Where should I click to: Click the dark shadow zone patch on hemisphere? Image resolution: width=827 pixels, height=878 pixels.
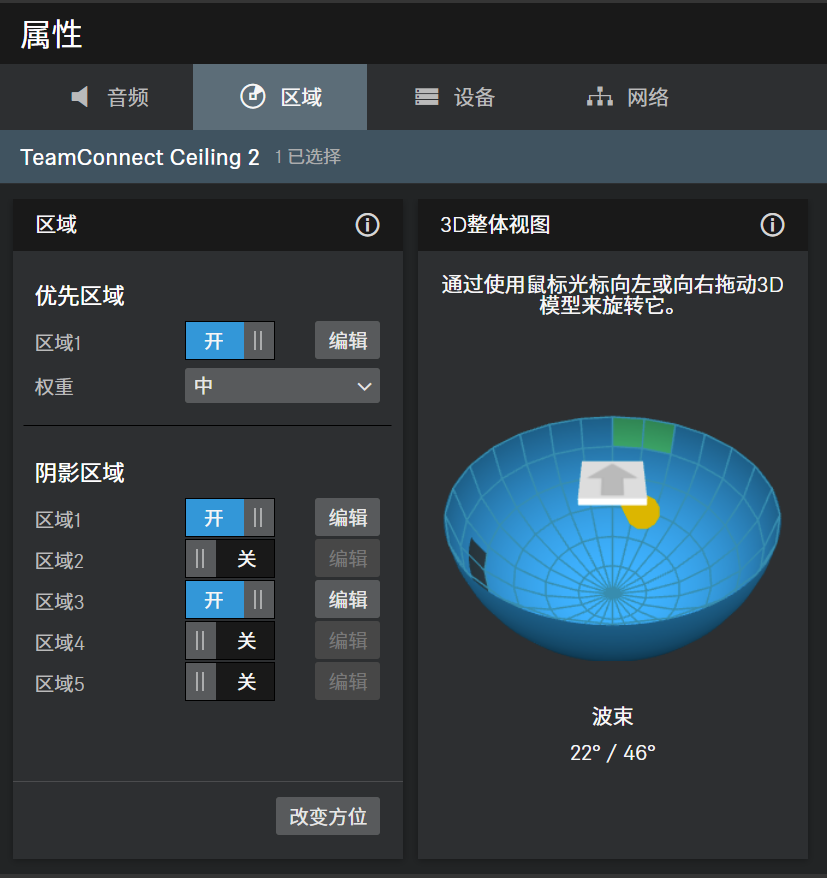pyautogui.click(x=477, y=562)
